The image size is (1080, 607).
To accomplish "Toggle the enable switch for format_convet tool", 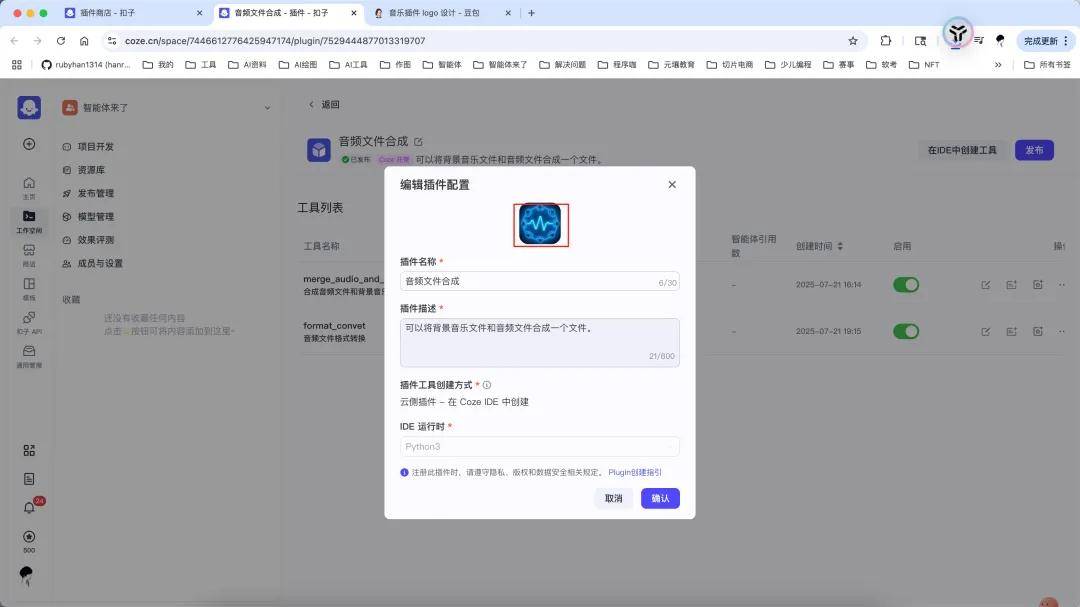I will (x=905, y=332).
